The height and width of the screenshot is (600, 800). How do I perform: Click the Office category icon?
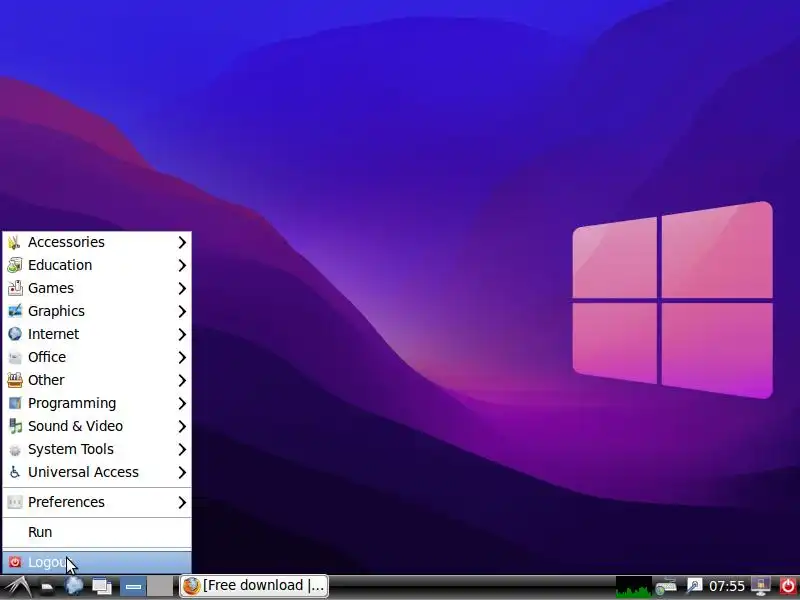(x=15, y=357)
